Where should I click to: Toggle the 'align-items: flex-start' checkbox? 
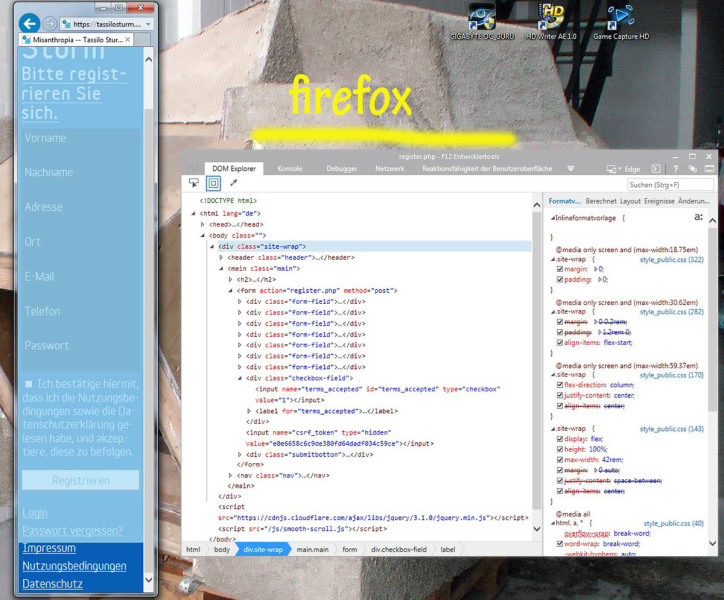coord(560,343)
